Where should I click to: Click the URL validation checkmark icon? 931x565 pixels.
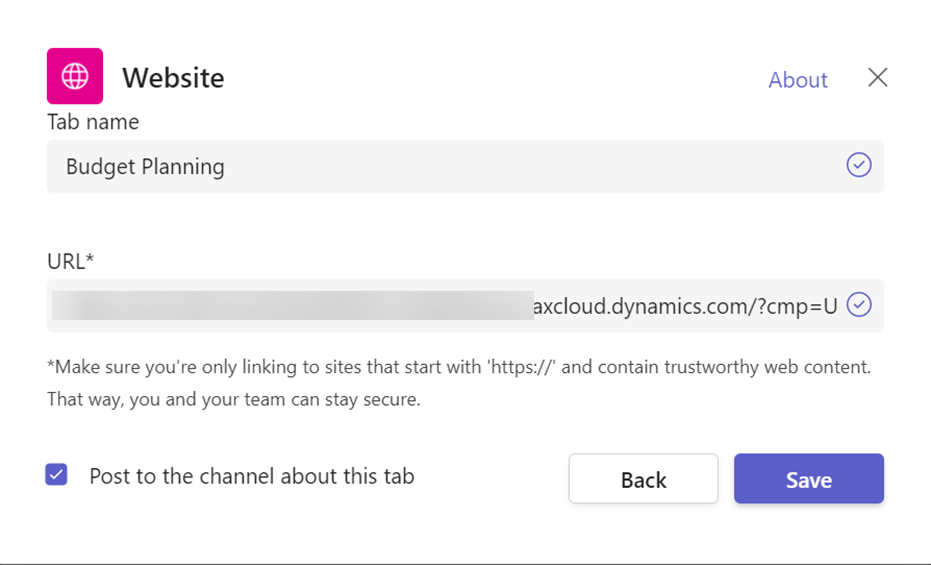858,305
